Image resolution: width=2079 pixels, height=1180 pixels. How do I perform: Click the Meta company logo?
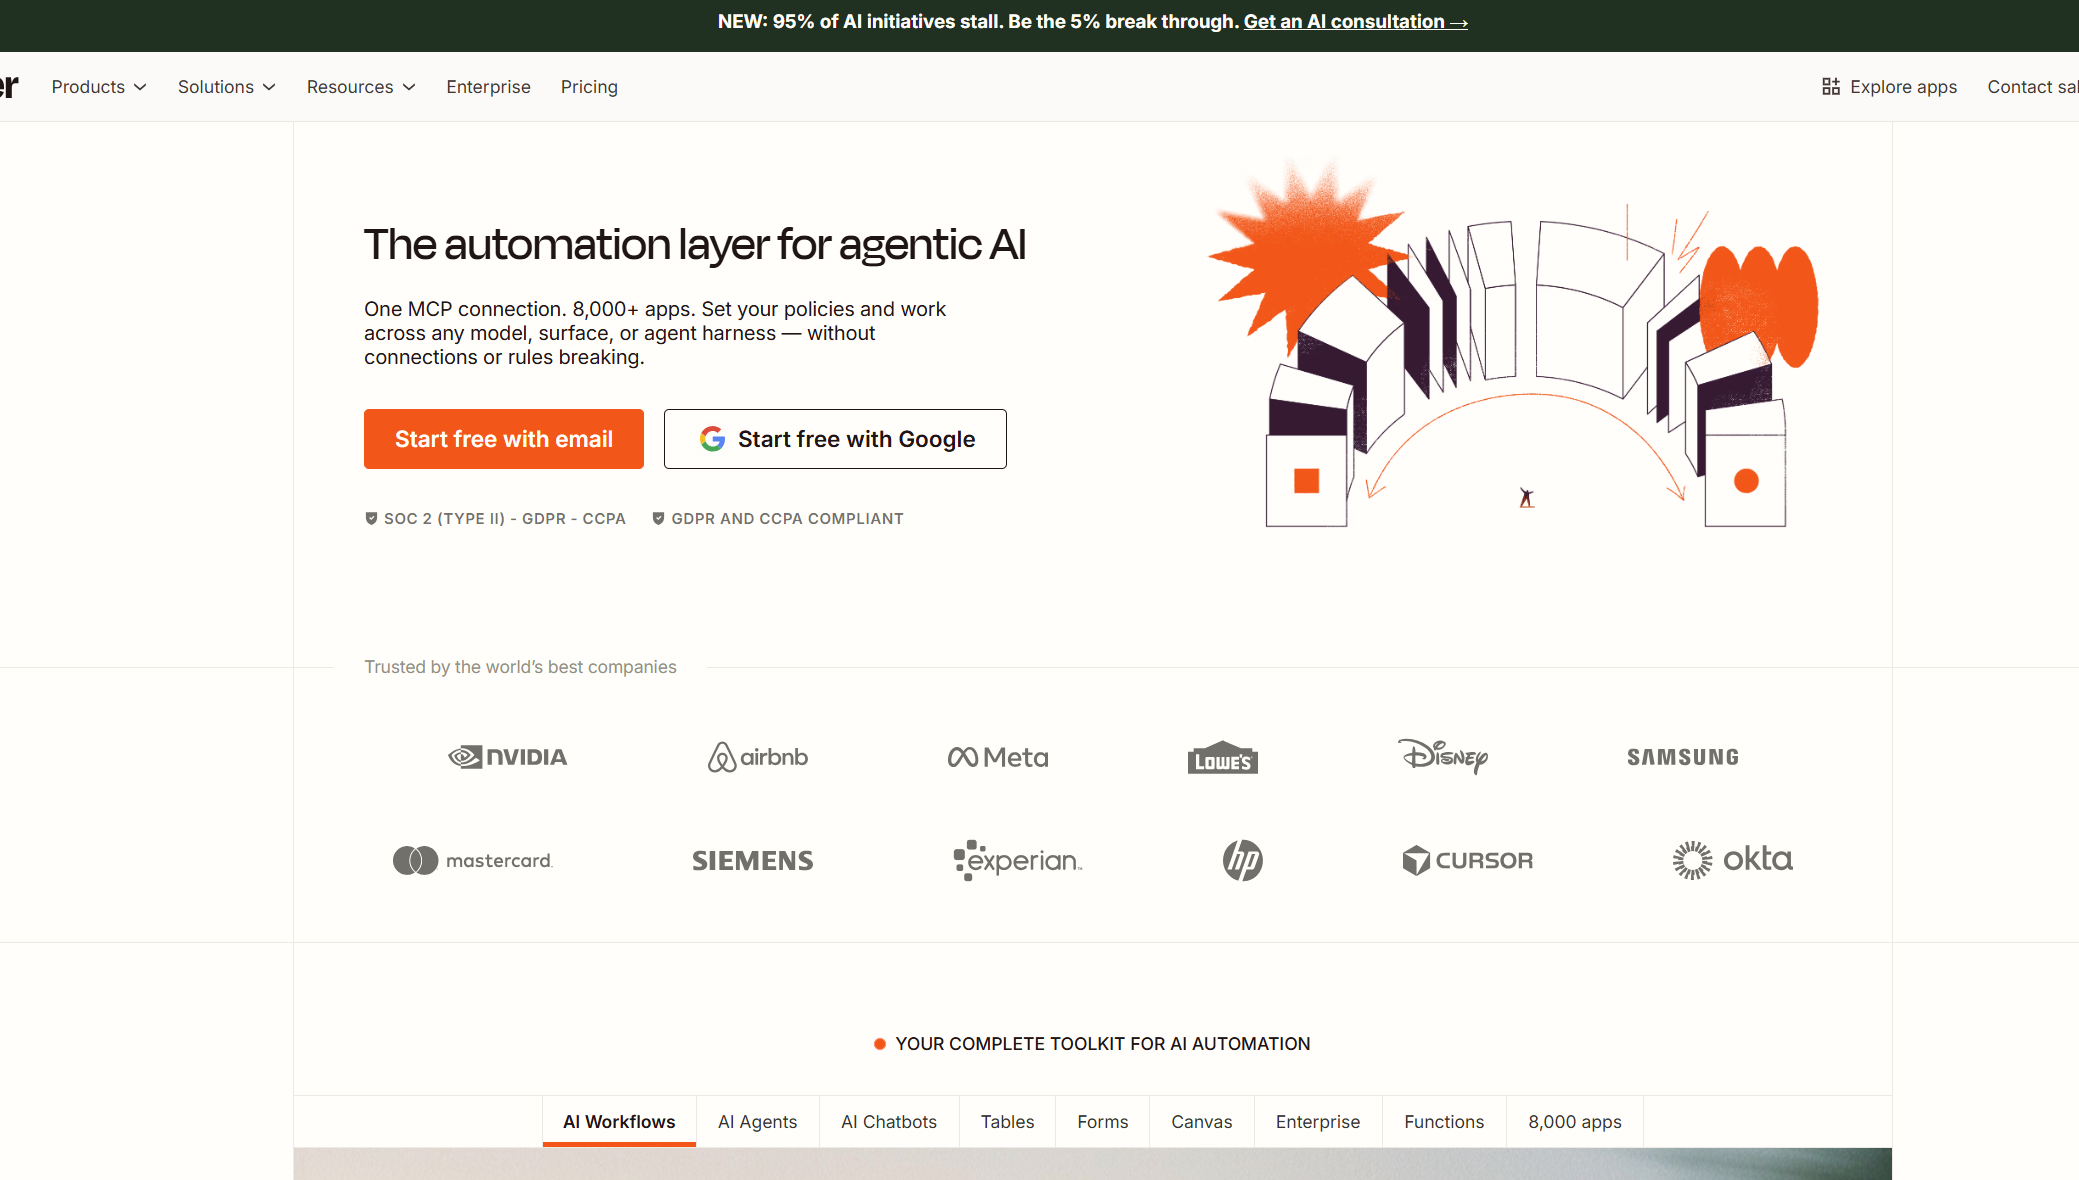[x=997, y=757]
